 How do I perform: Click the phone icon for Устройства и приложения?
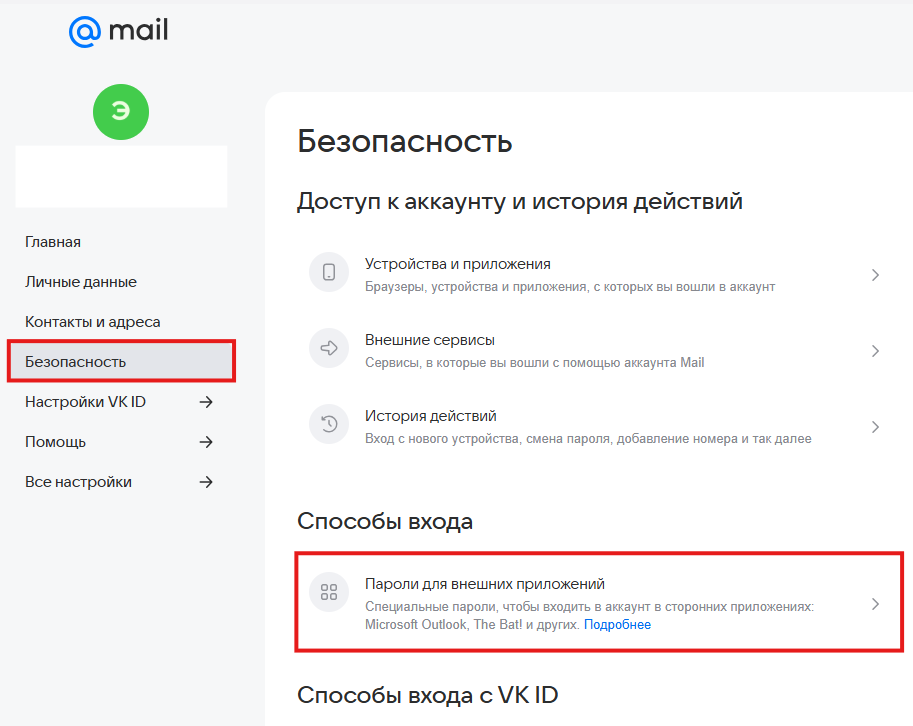click(329, 272)
